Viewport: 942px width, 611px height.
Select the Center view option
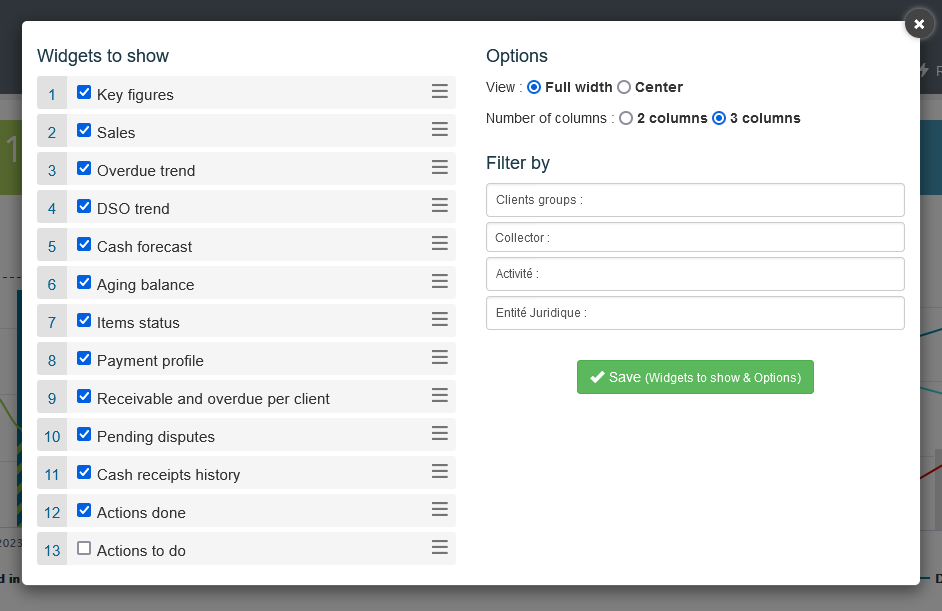coord(624,87)
